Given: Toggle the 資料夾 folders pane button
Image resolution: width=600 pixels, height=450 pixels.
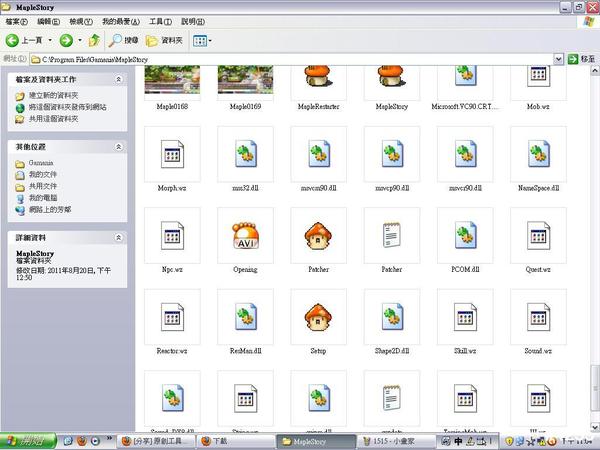Looking at the screenshot, I should pos(165,41).
